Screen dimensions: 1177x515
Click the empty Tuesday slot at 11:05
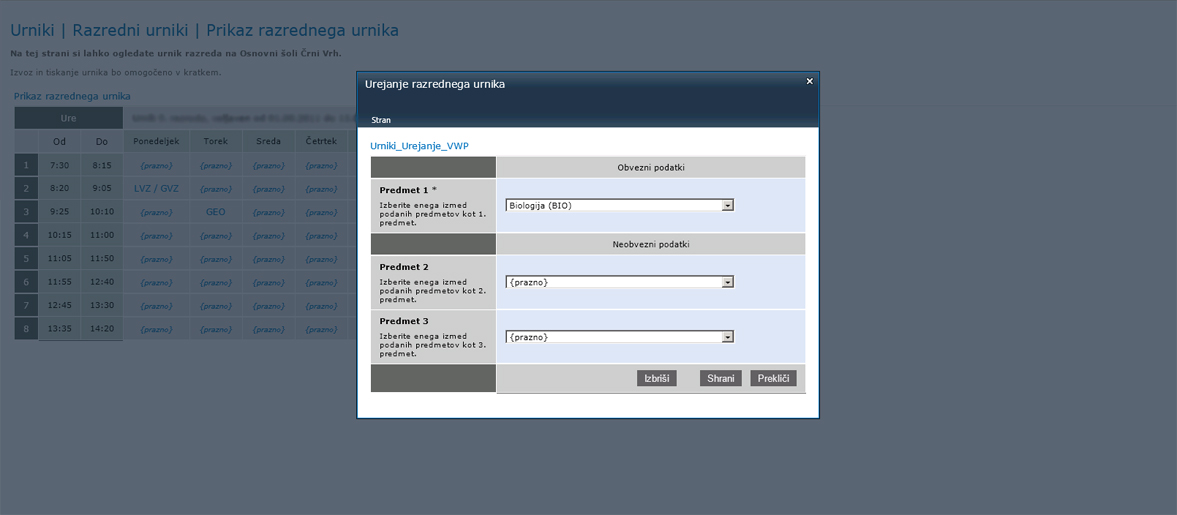(x=215, y=259)
